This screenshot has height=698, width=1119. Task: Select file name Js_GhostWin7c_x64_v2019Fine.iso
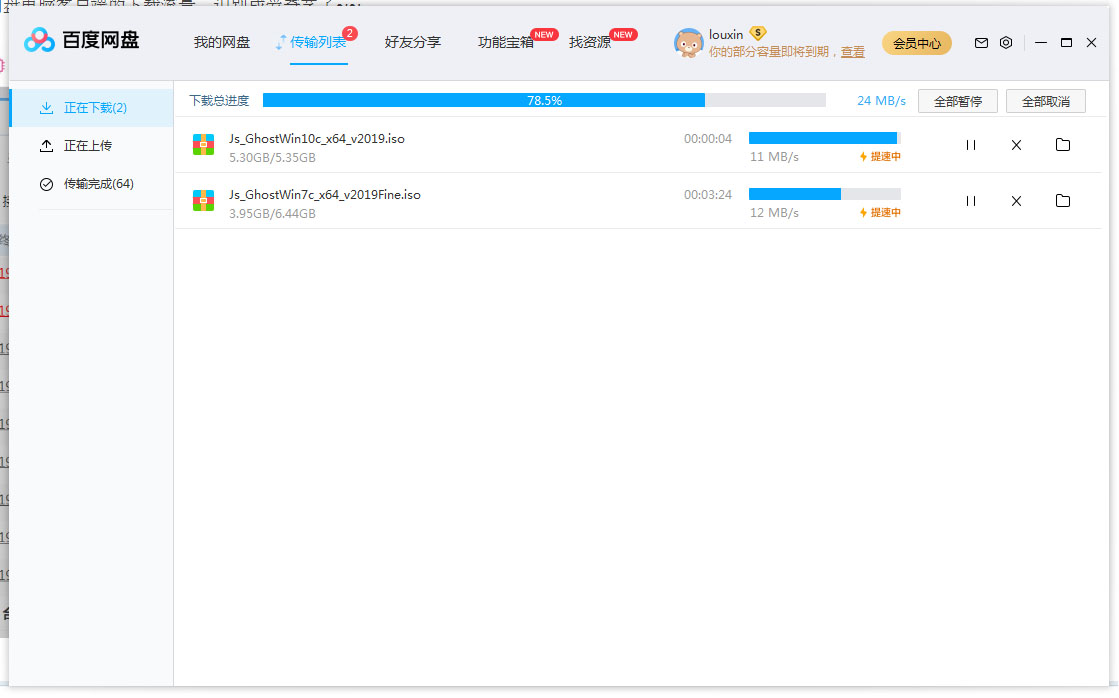click(325, 194)
